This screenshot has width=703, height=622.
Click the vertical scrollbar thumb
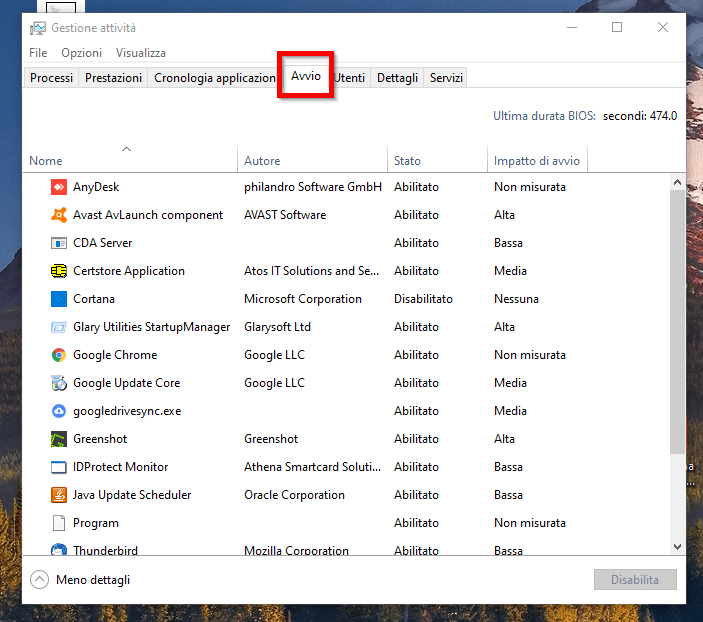click(677, 322)
